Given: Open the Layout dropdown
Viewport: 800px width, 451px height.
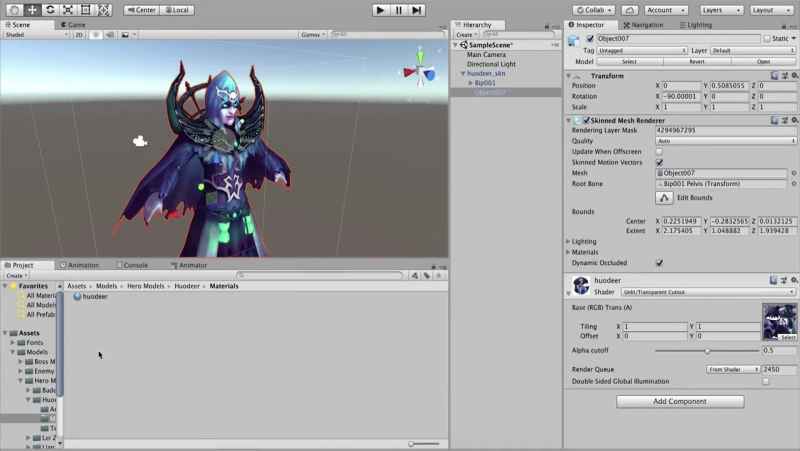Looking at the screenshot, I should pos(771,10).
